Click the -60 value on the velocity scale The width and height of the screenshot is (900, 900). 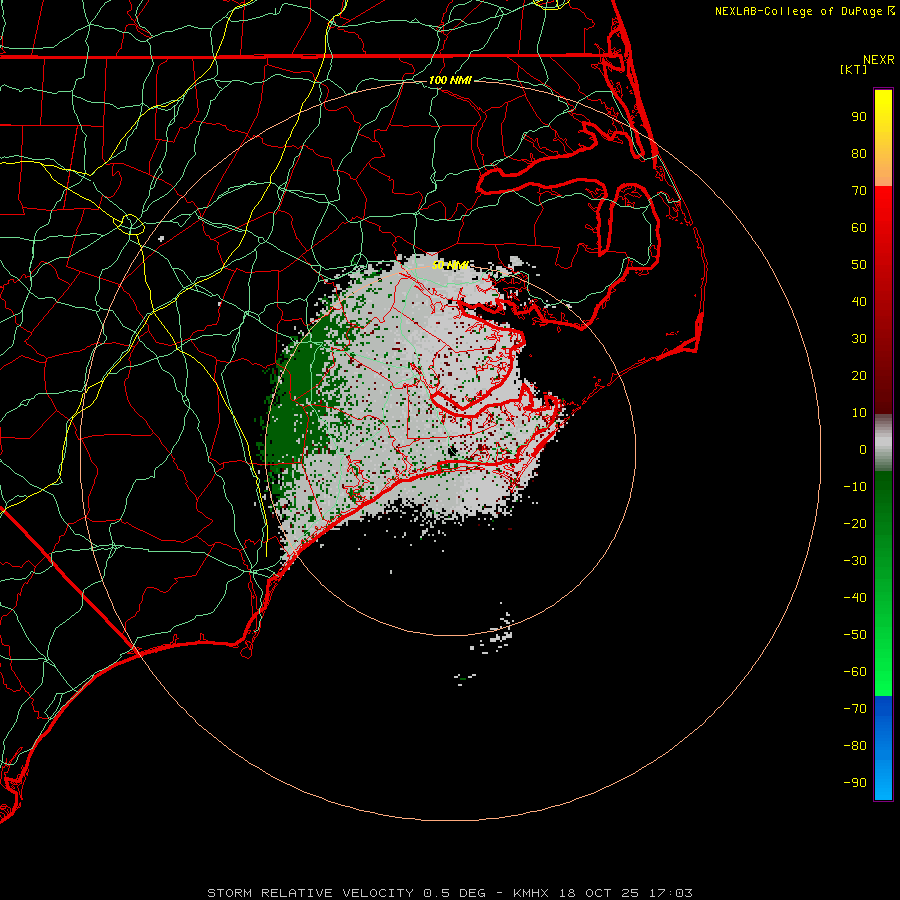click(855, 672)
